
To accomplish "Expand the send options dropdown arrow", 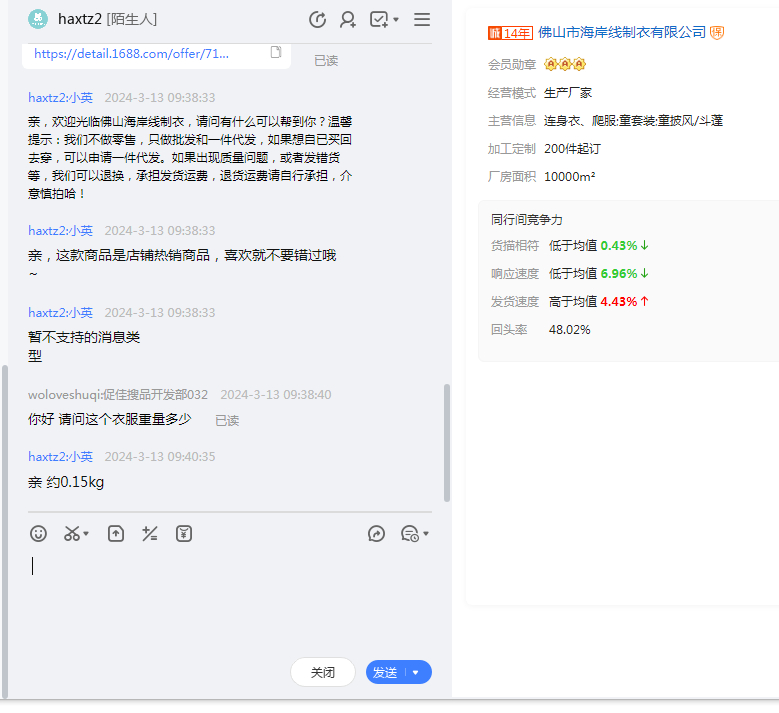I will pyautogui.click(x=416, y=673).
